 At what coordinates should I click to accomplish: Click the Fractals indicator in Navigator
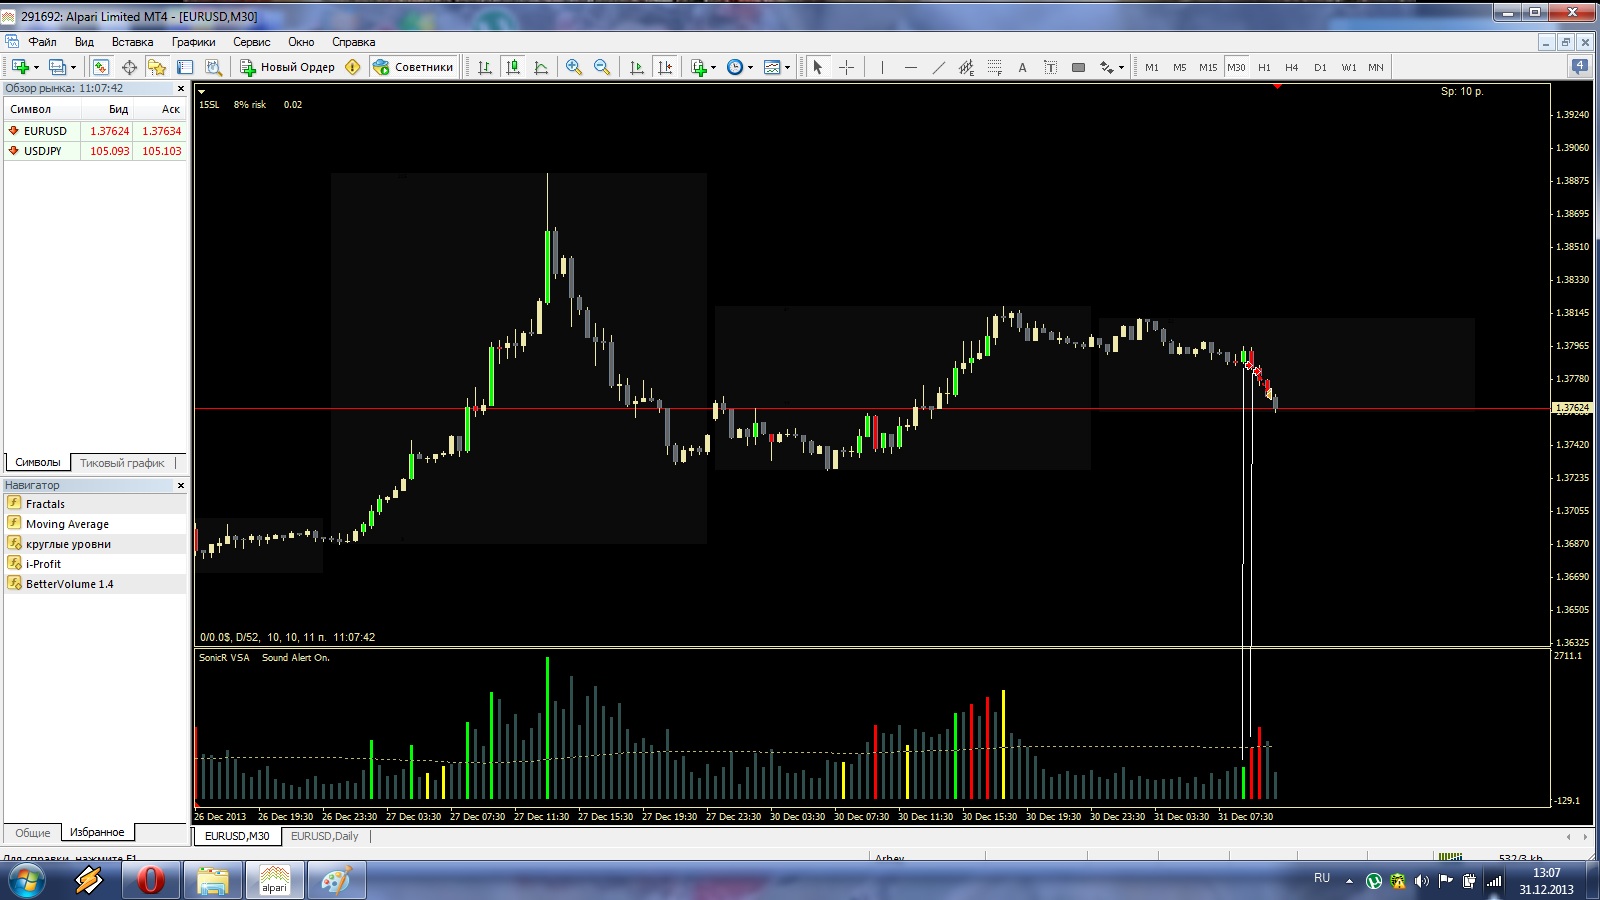pyautogui.click(x=95, y=504)
